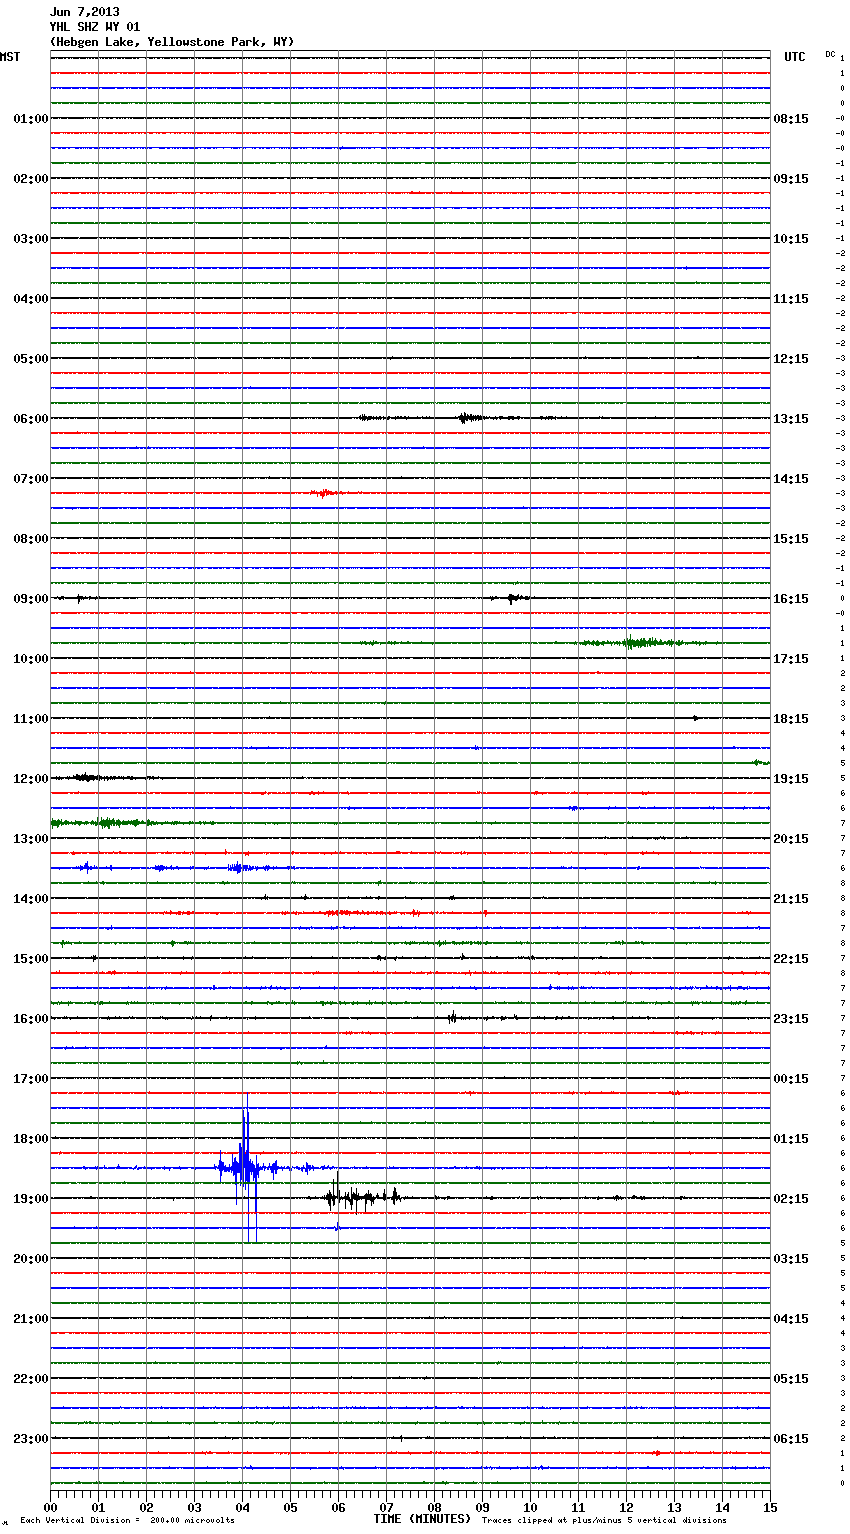Screen dimensions: 850x1534
Task: Click the "Traces clipped at plus/minus 5 vertical divisions" note
Action: click(x=604, y=1521)
